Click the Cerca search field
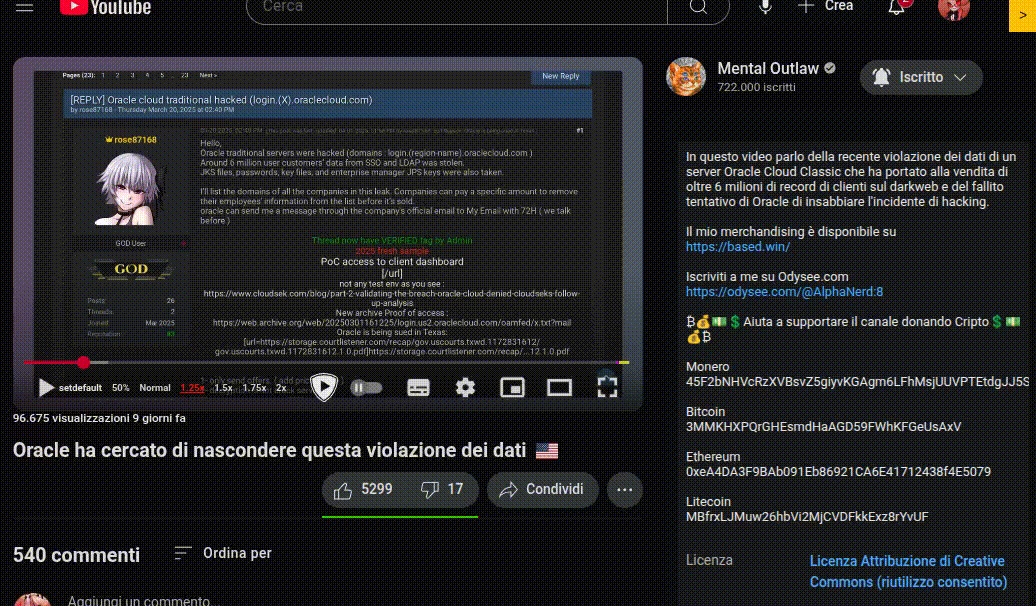Screen dimensions: 1036x606 pyautogui.click(x=457, y=9)
